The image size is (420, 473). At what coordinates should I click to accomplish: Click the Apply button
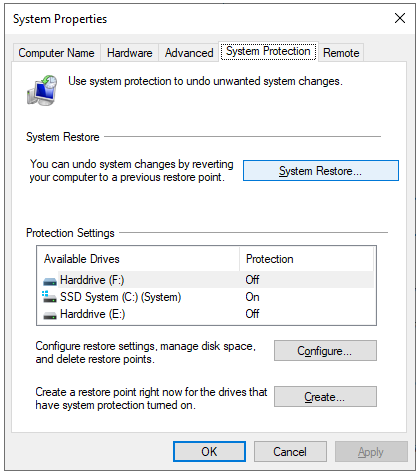pos(371,452)
